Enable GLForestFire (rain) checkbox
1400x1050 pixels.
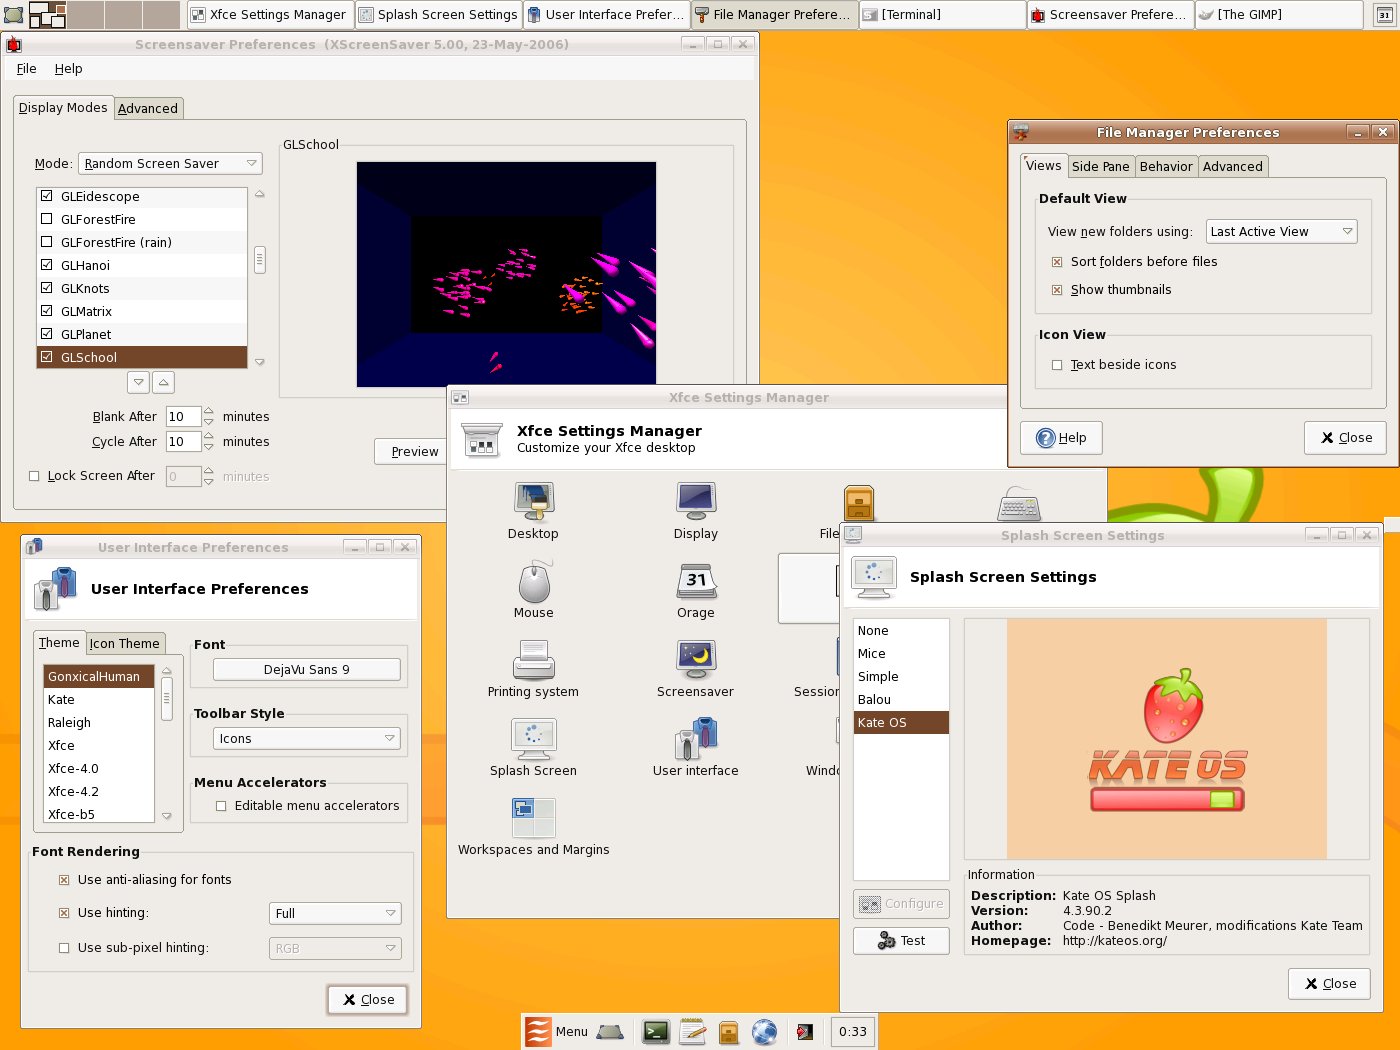(46, 242)
